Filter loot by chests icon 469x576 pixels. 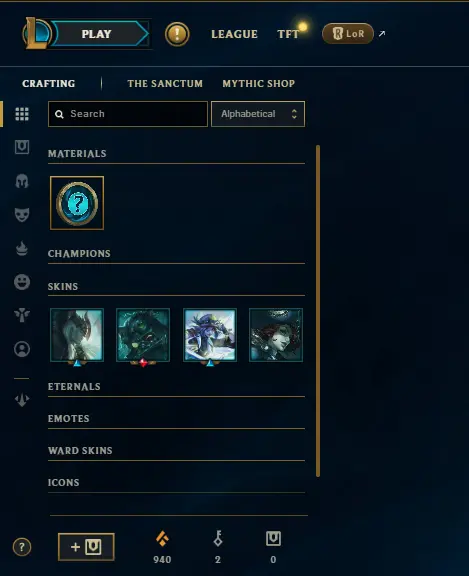(x=22, y=147)
